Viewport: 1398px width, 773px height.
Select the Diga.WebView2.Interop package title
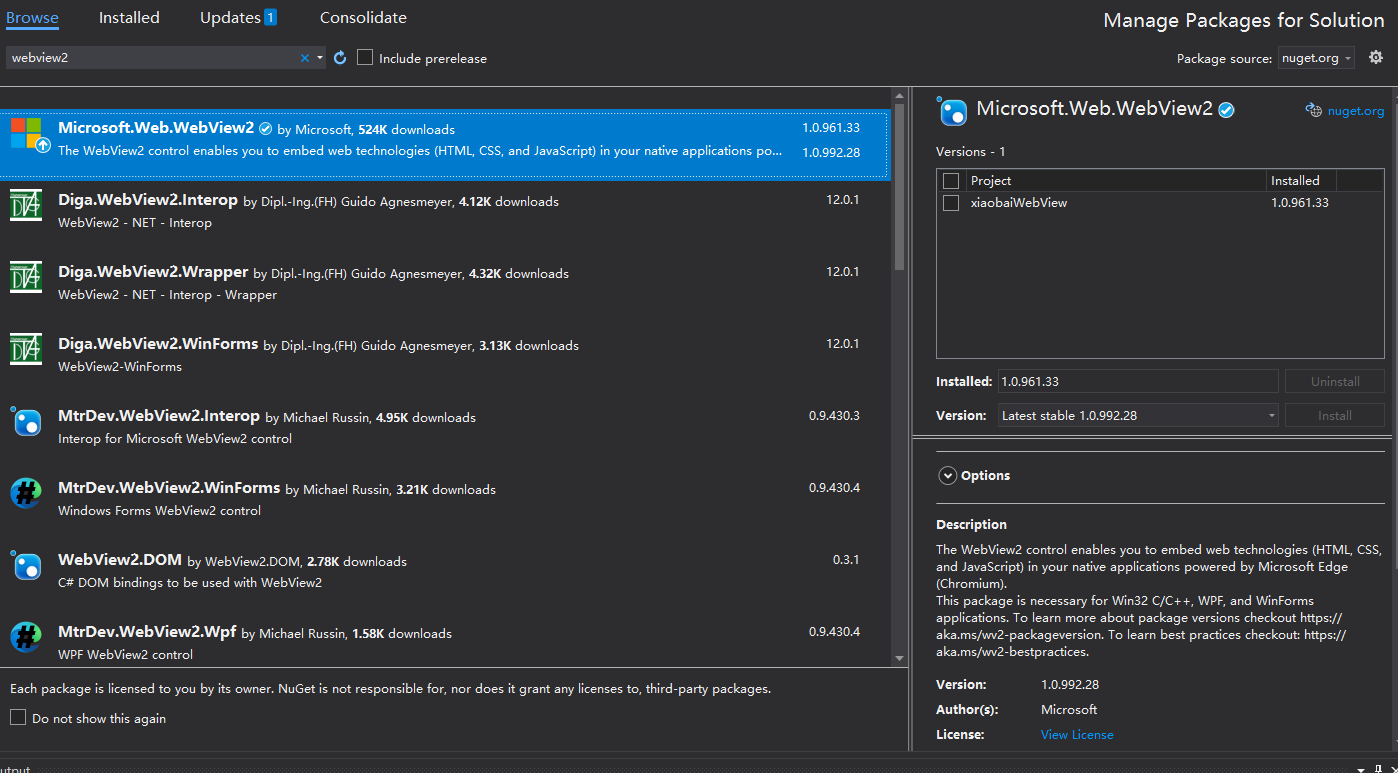coord(148,200)
